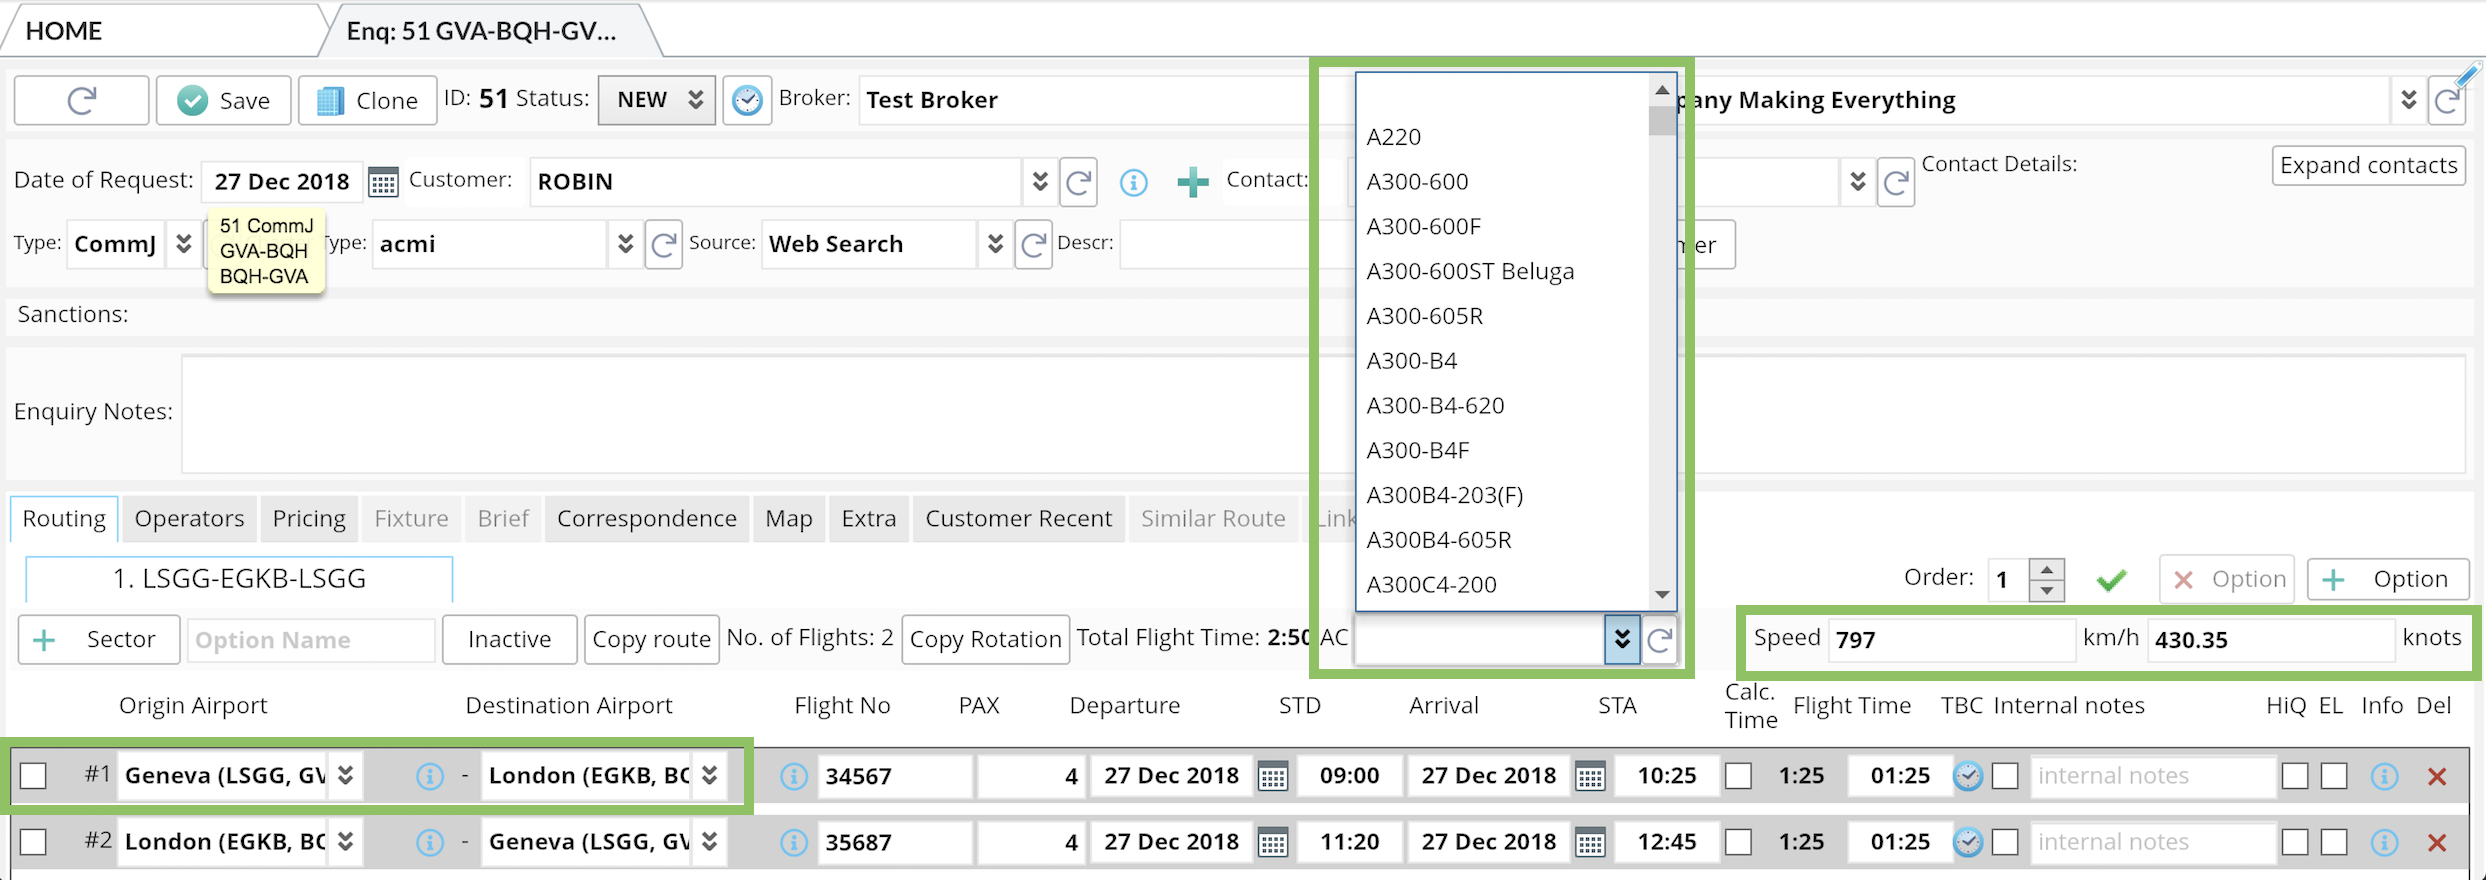Open the Source dropdown showing Web Search
The width and height of the screenshot is (2486, 880).
[994, 244]
